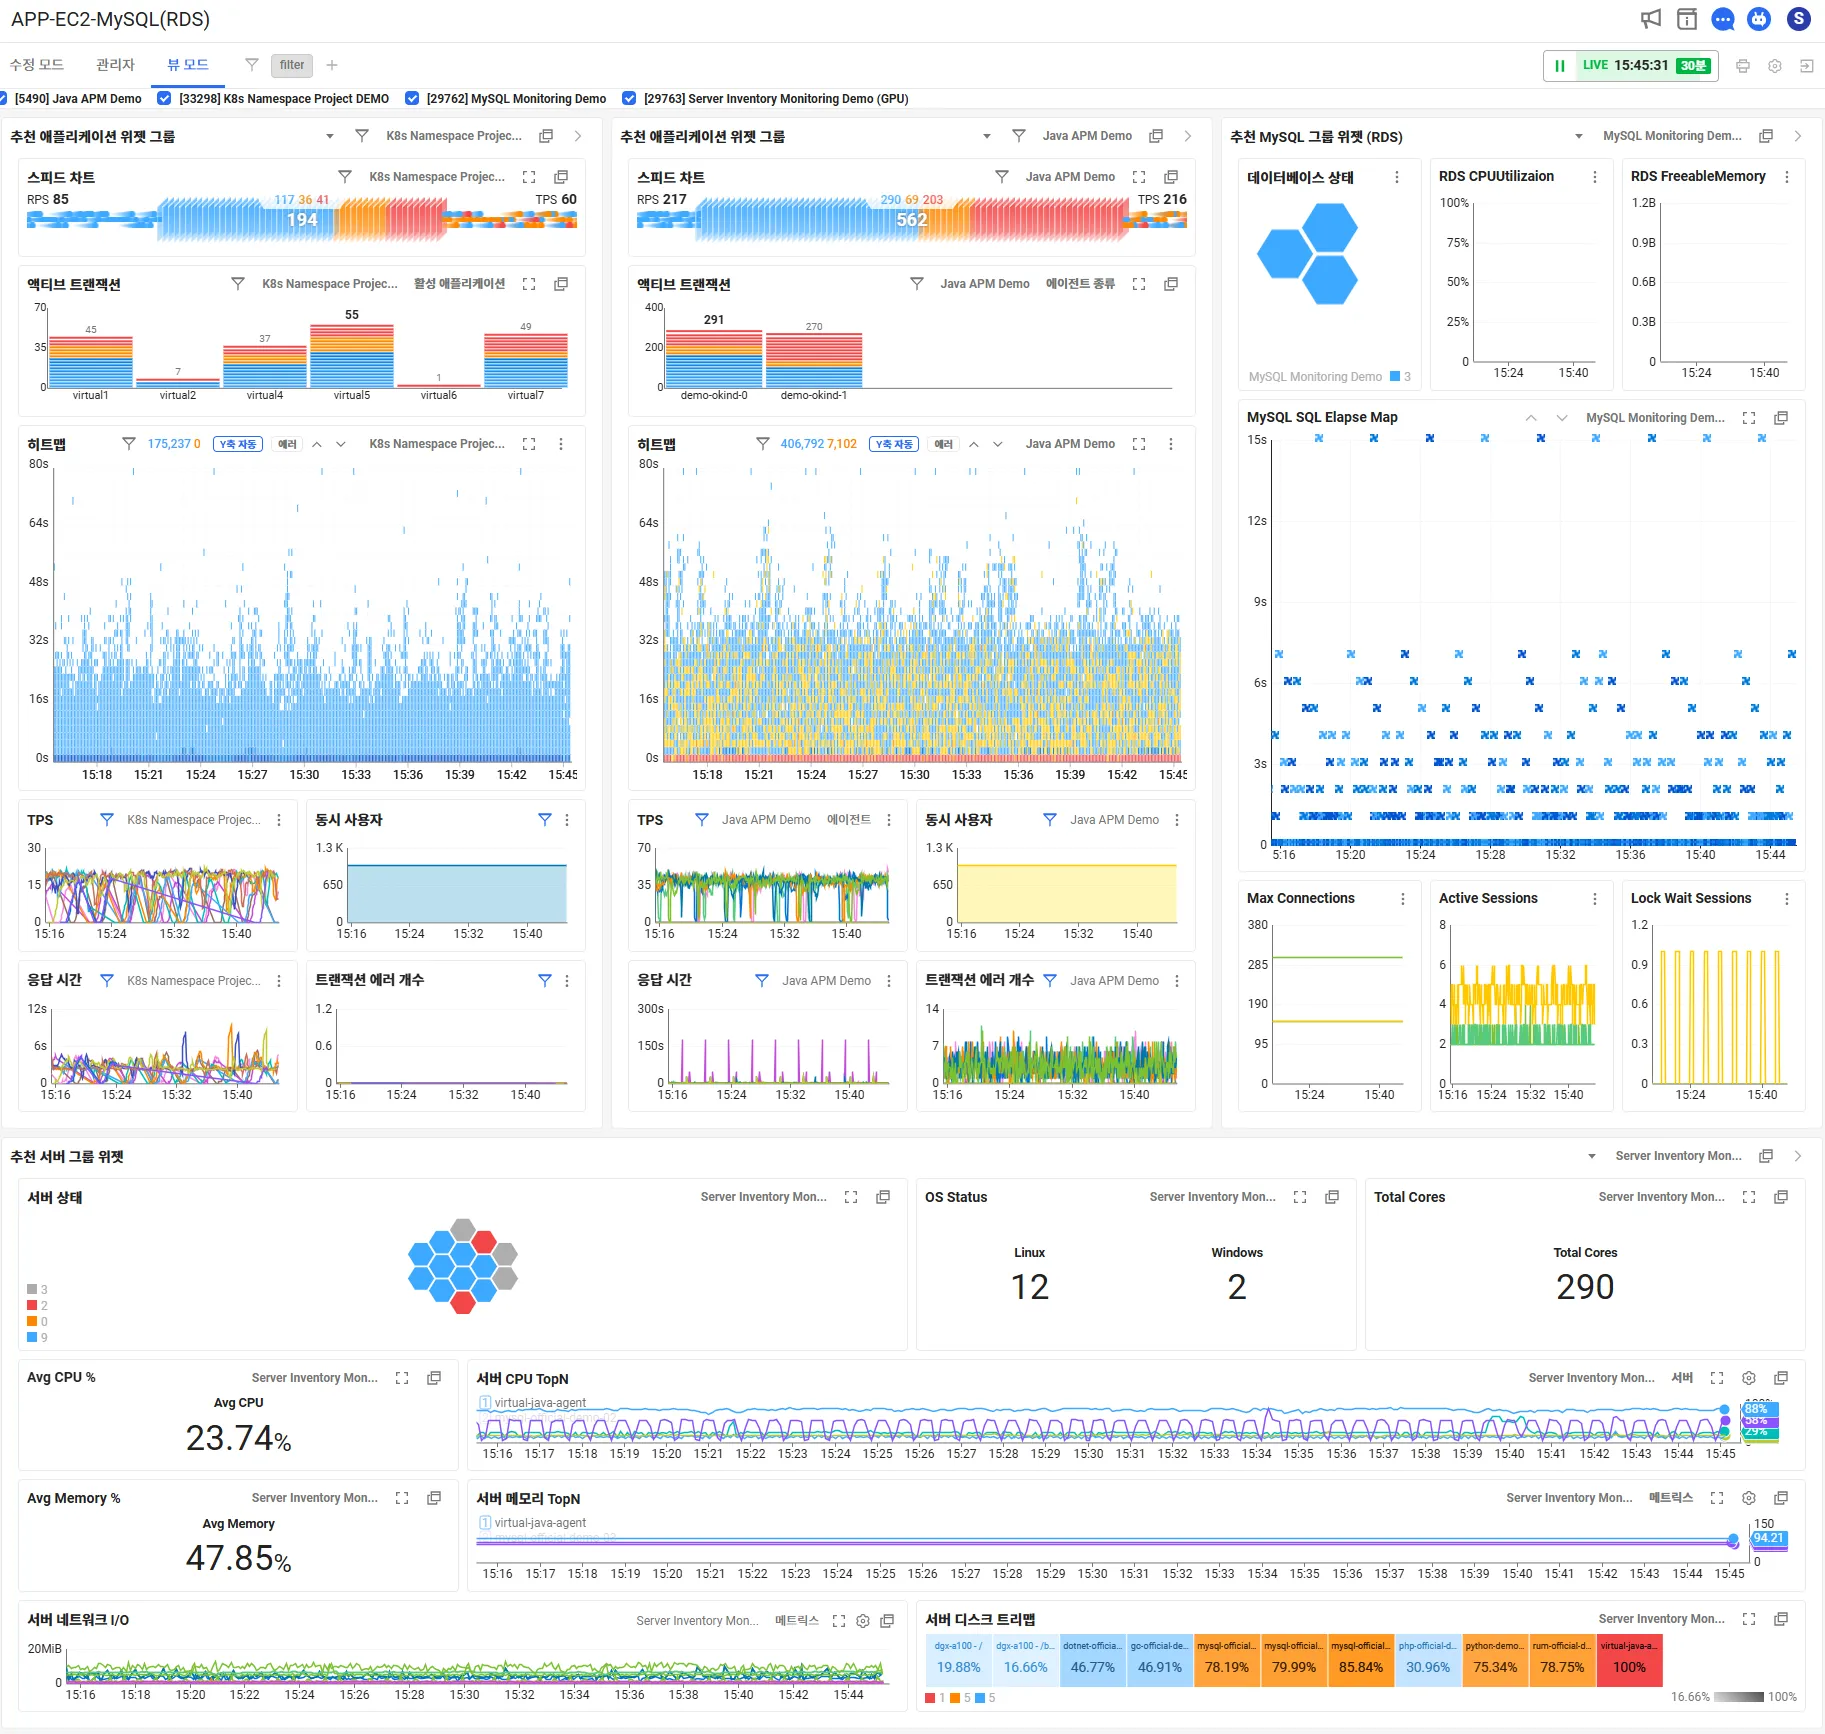
Task: Click down chevron on MySQL SQL Elapse Map
Action: (1562, 418)
